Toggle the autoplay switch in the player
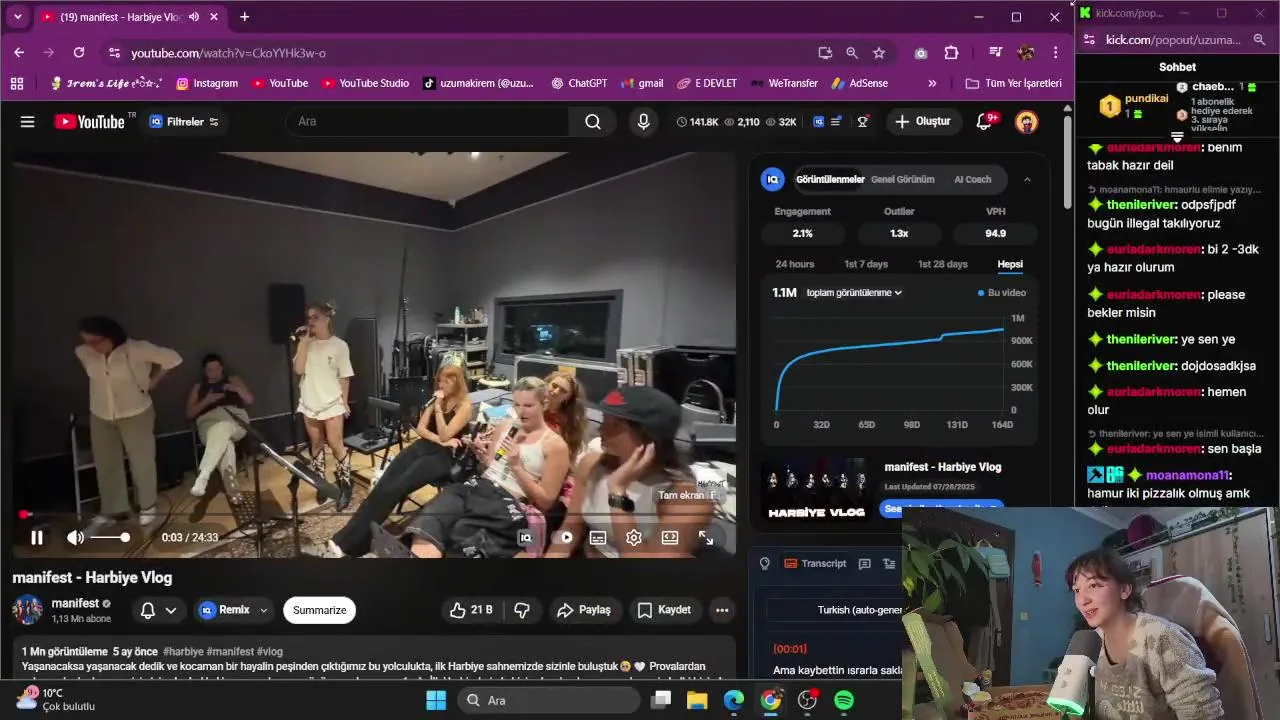 click(565, 538)
